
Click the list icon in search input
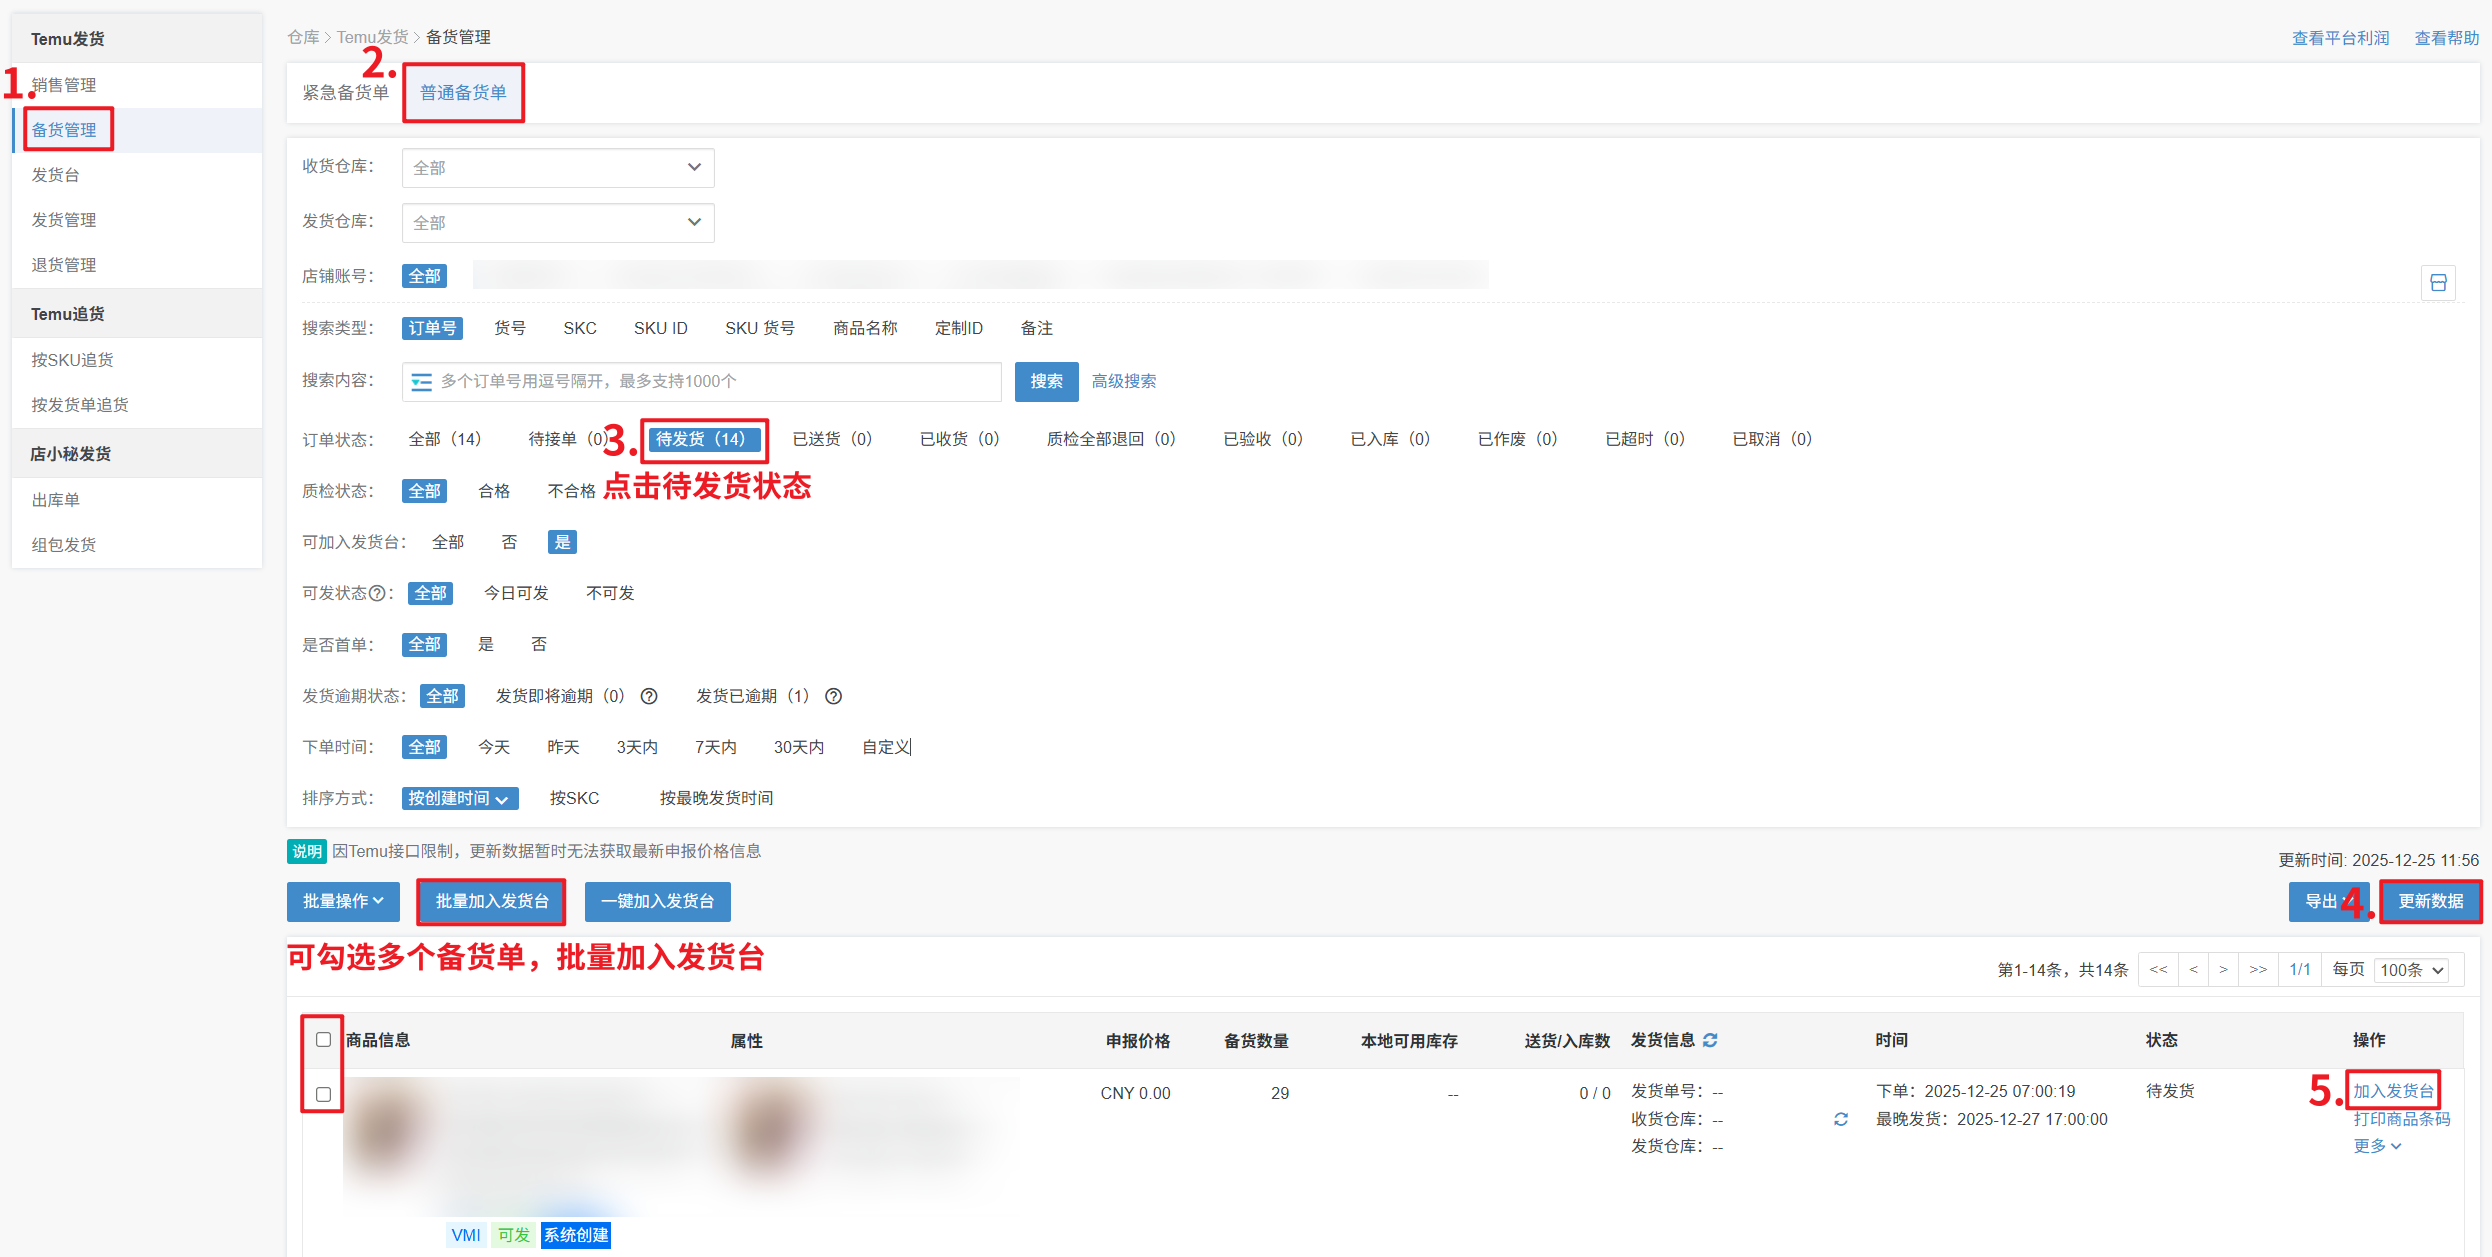point(422,382)
